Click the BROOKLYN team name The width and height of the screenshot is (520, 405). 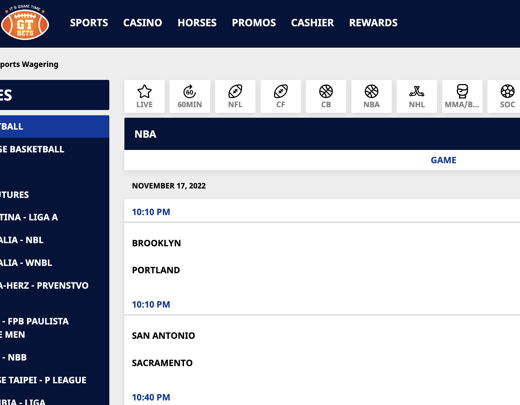coord(156,243)
